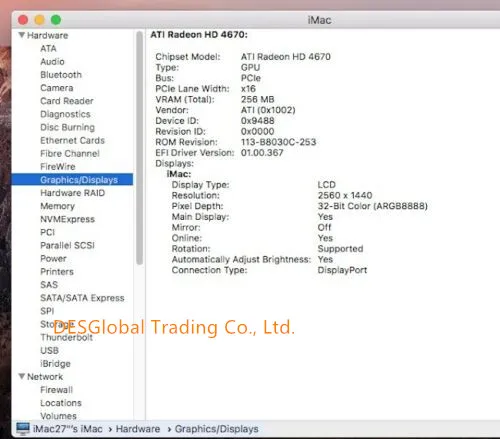
Task: Select the highlighted Graphics/Displays row
Action: (72, 180)
